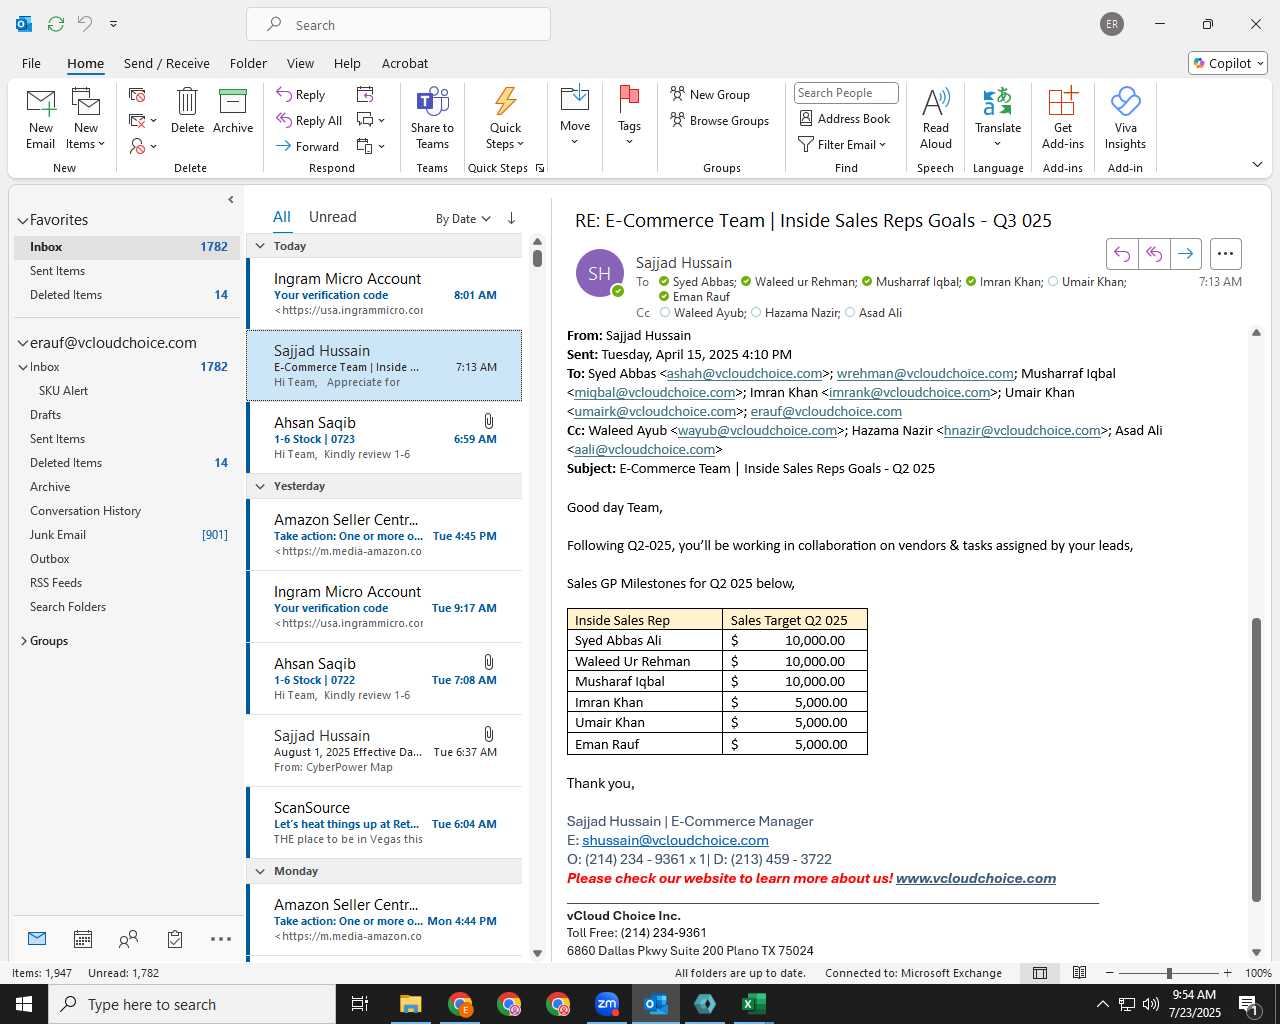1280x1024 pixels.
Task: Open People view in navigation bar
Action: (x=128, y=939)
